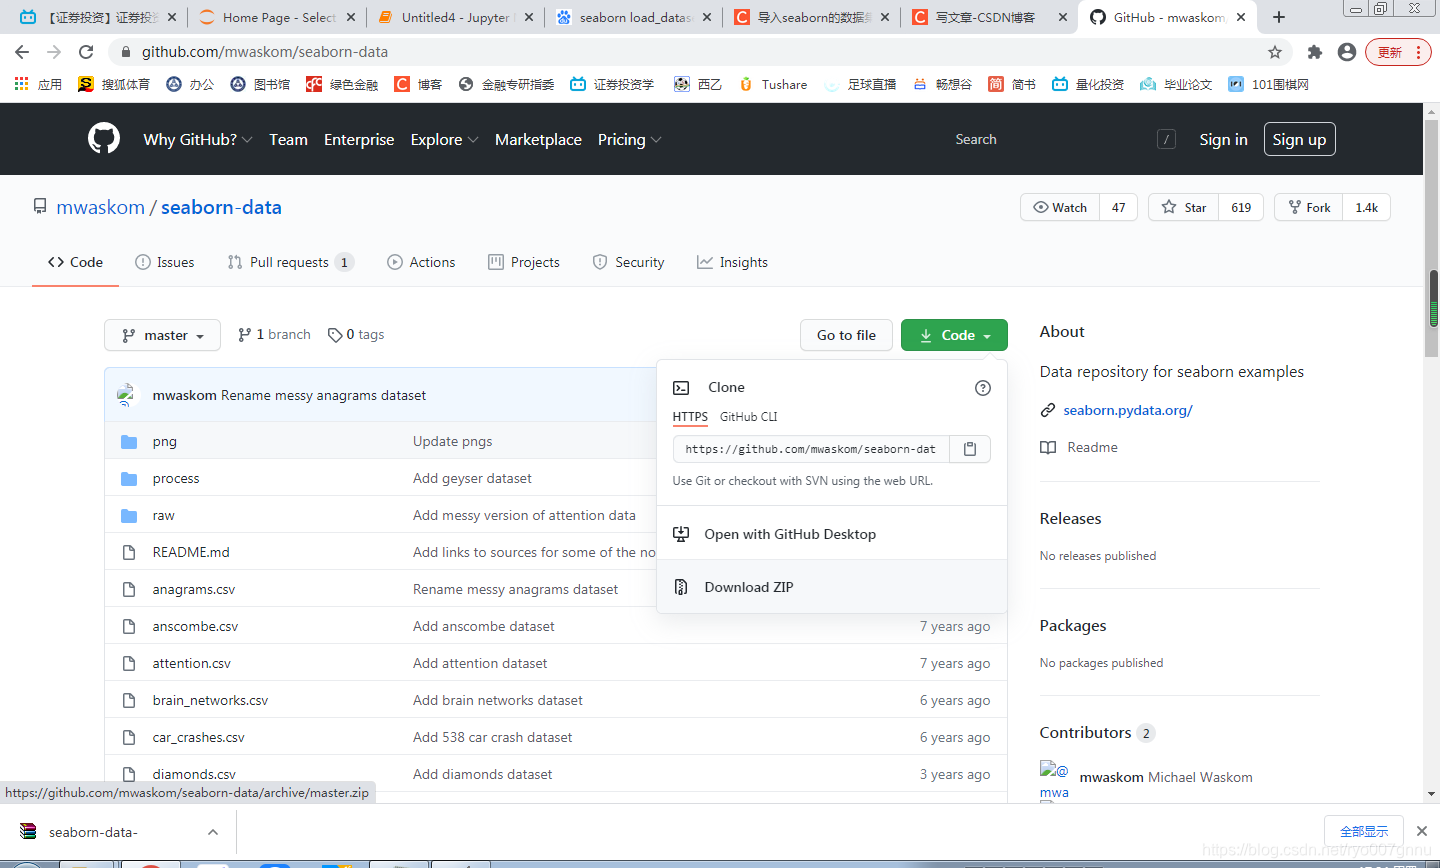This screenshot has height=868, width=1440.
Task: Open brain_networks.csv file
Action: pos(210,701)
